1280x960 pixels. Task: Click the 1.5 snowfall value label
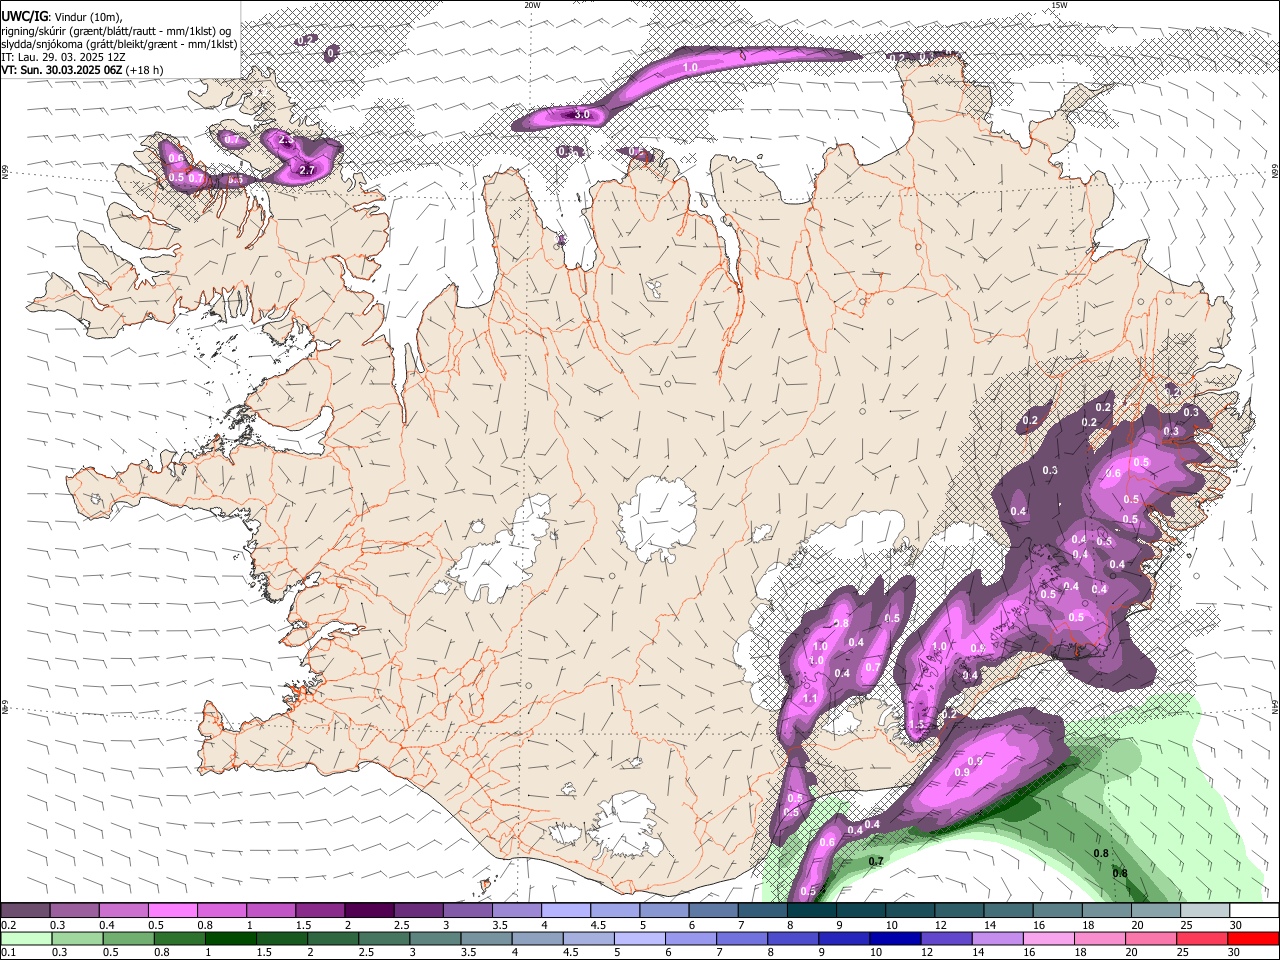tap(917, 725)
